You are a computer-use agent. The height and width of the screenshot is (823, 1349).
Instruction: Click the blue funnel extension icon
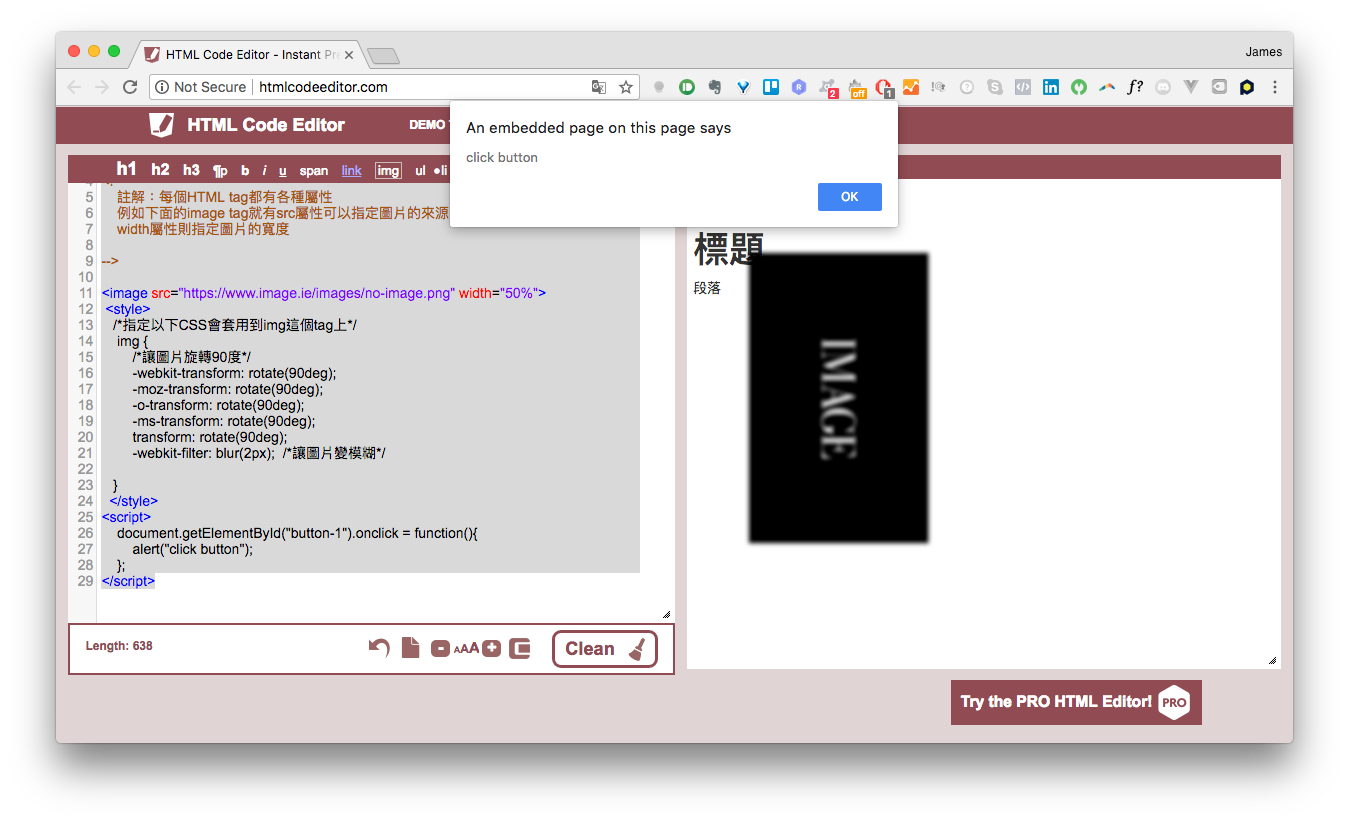(743, 87)
